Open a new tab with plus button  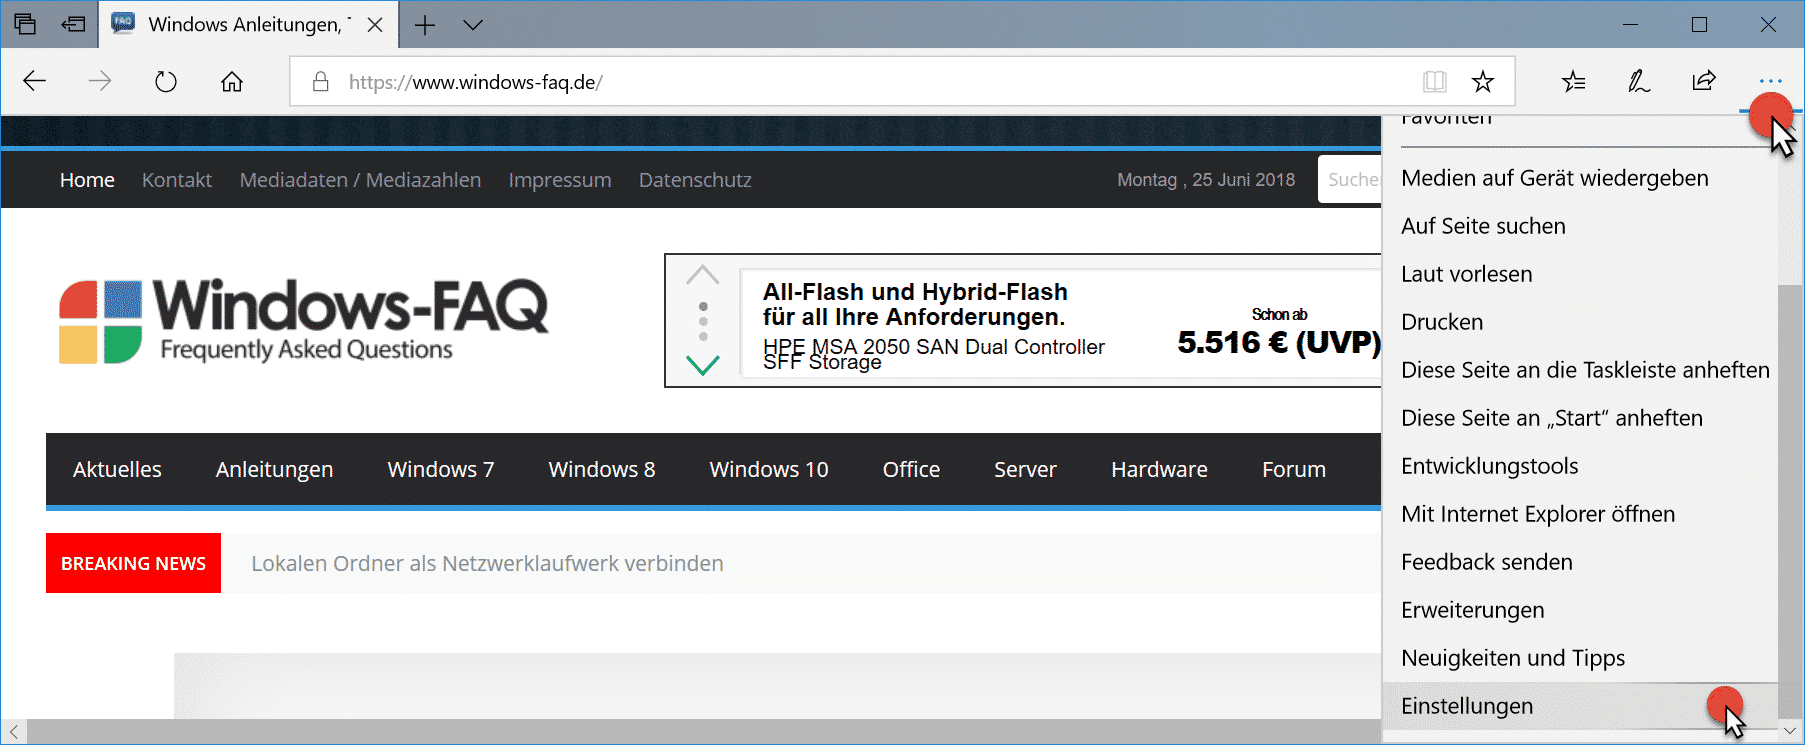point(425,25)
